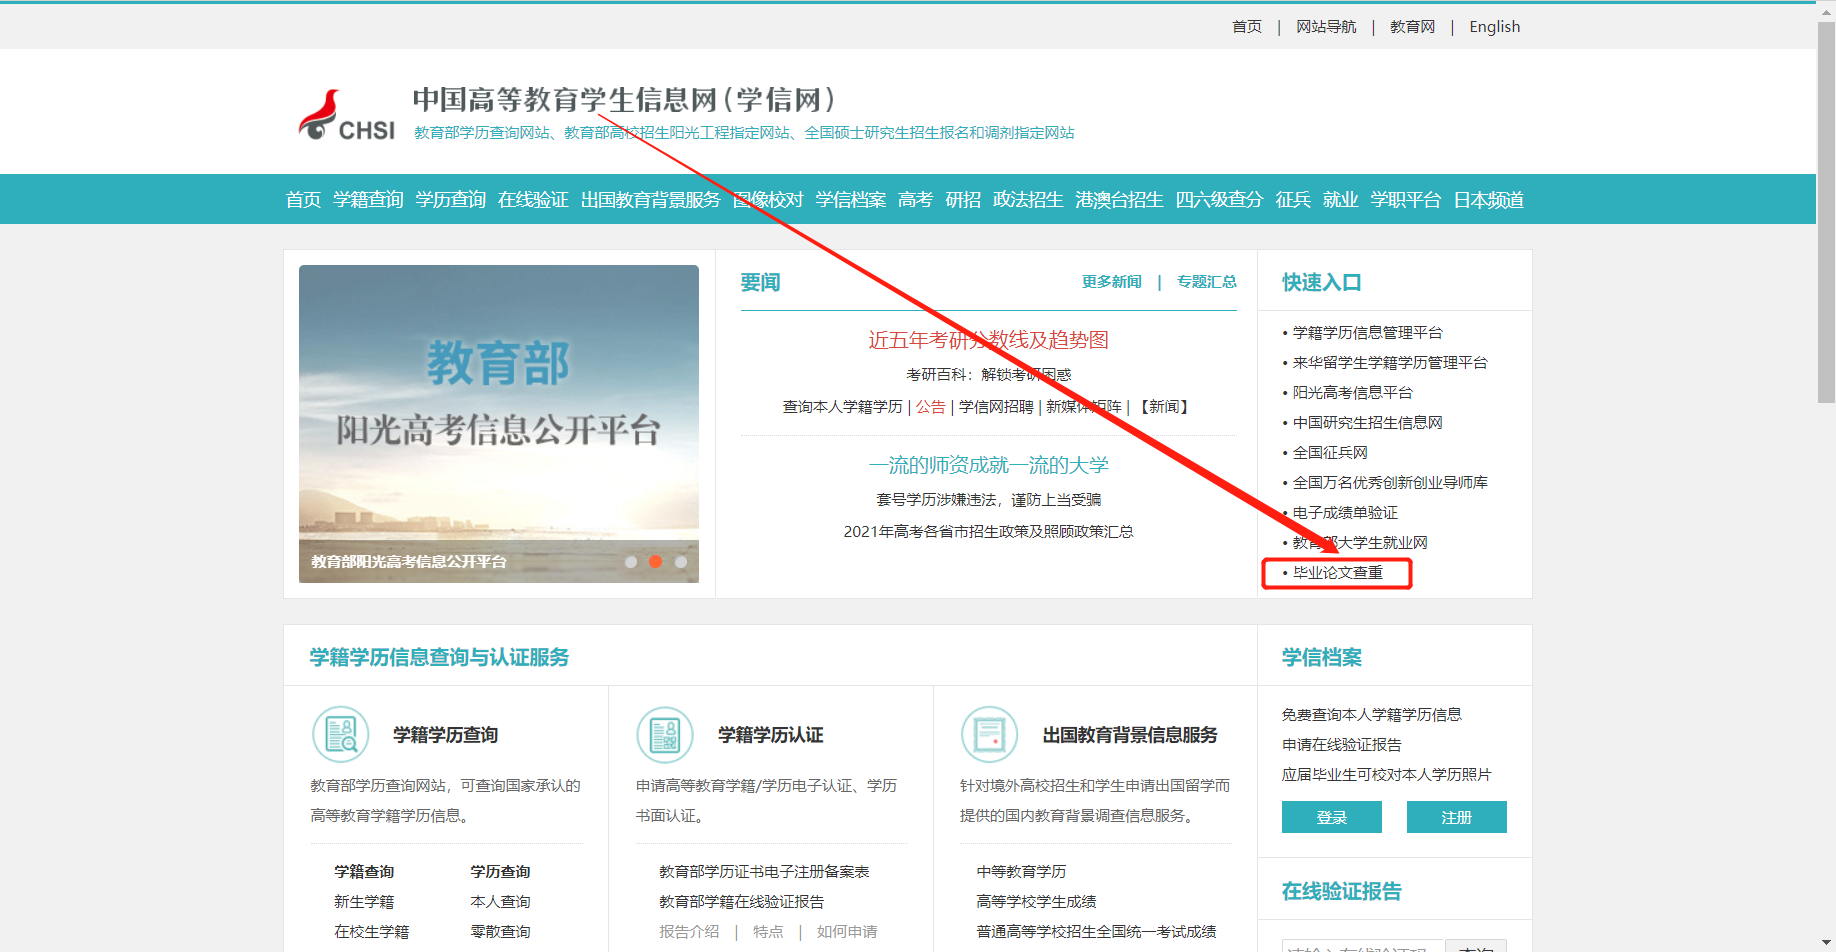Select the first carousel dot indicator
Image resolution: width=1836 pixels, height=952 pixels.
[x=631, y=562]
